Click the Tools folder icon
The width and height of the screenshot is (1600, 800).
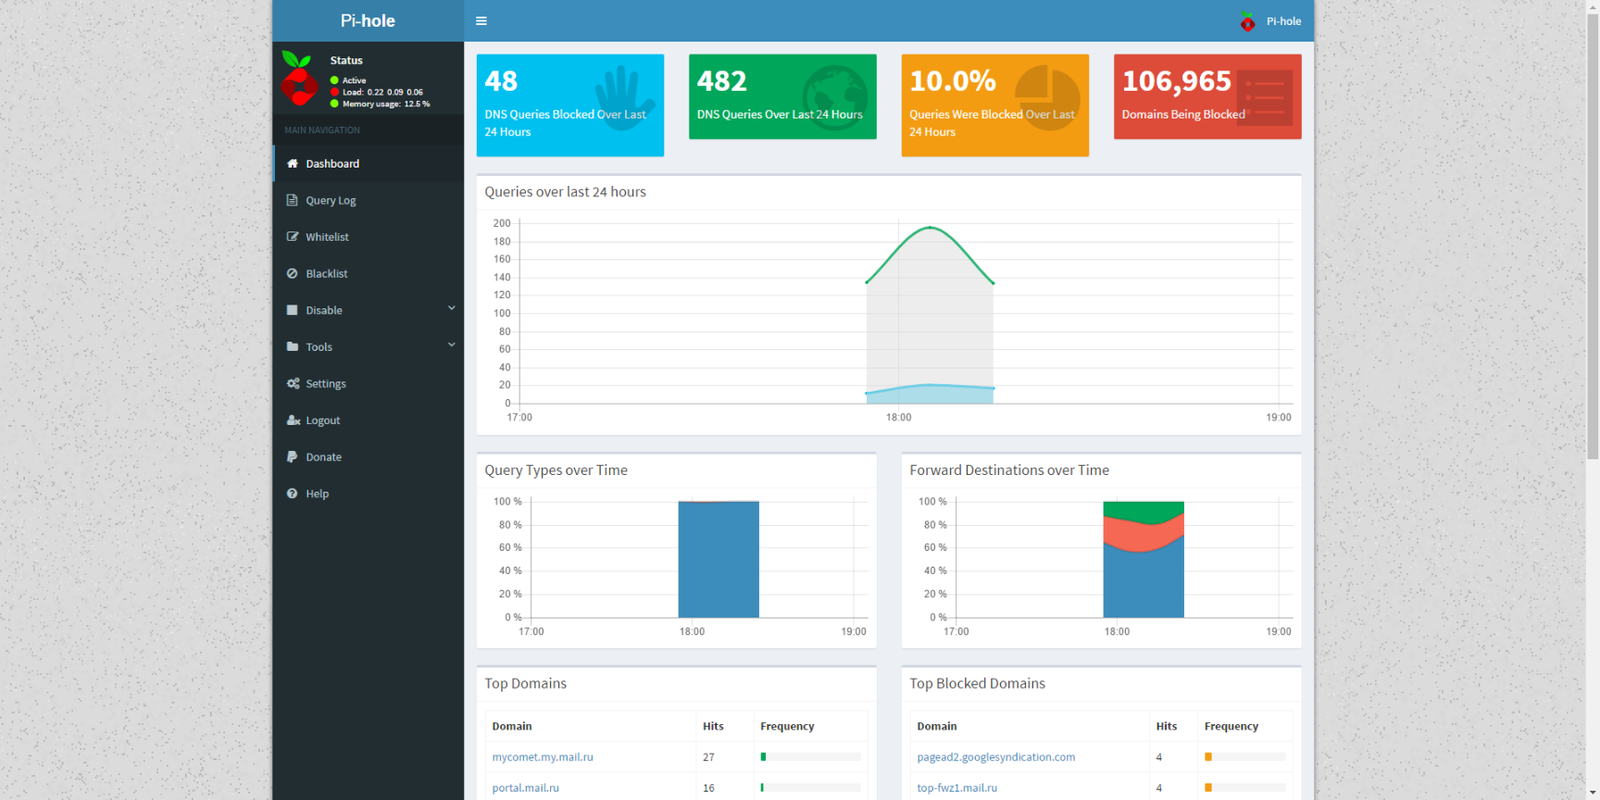[292, 347]
